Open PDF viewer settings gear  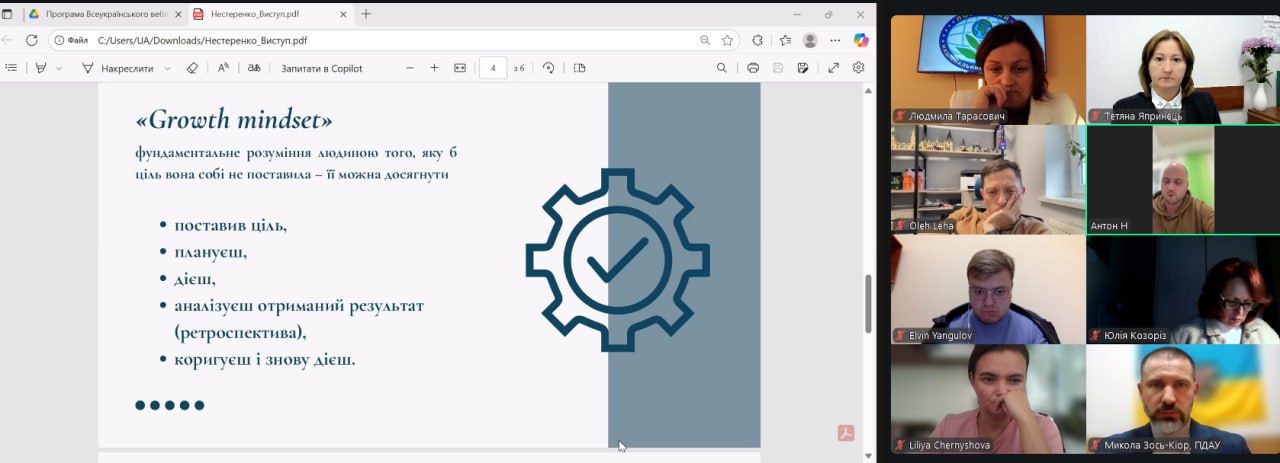858,68
